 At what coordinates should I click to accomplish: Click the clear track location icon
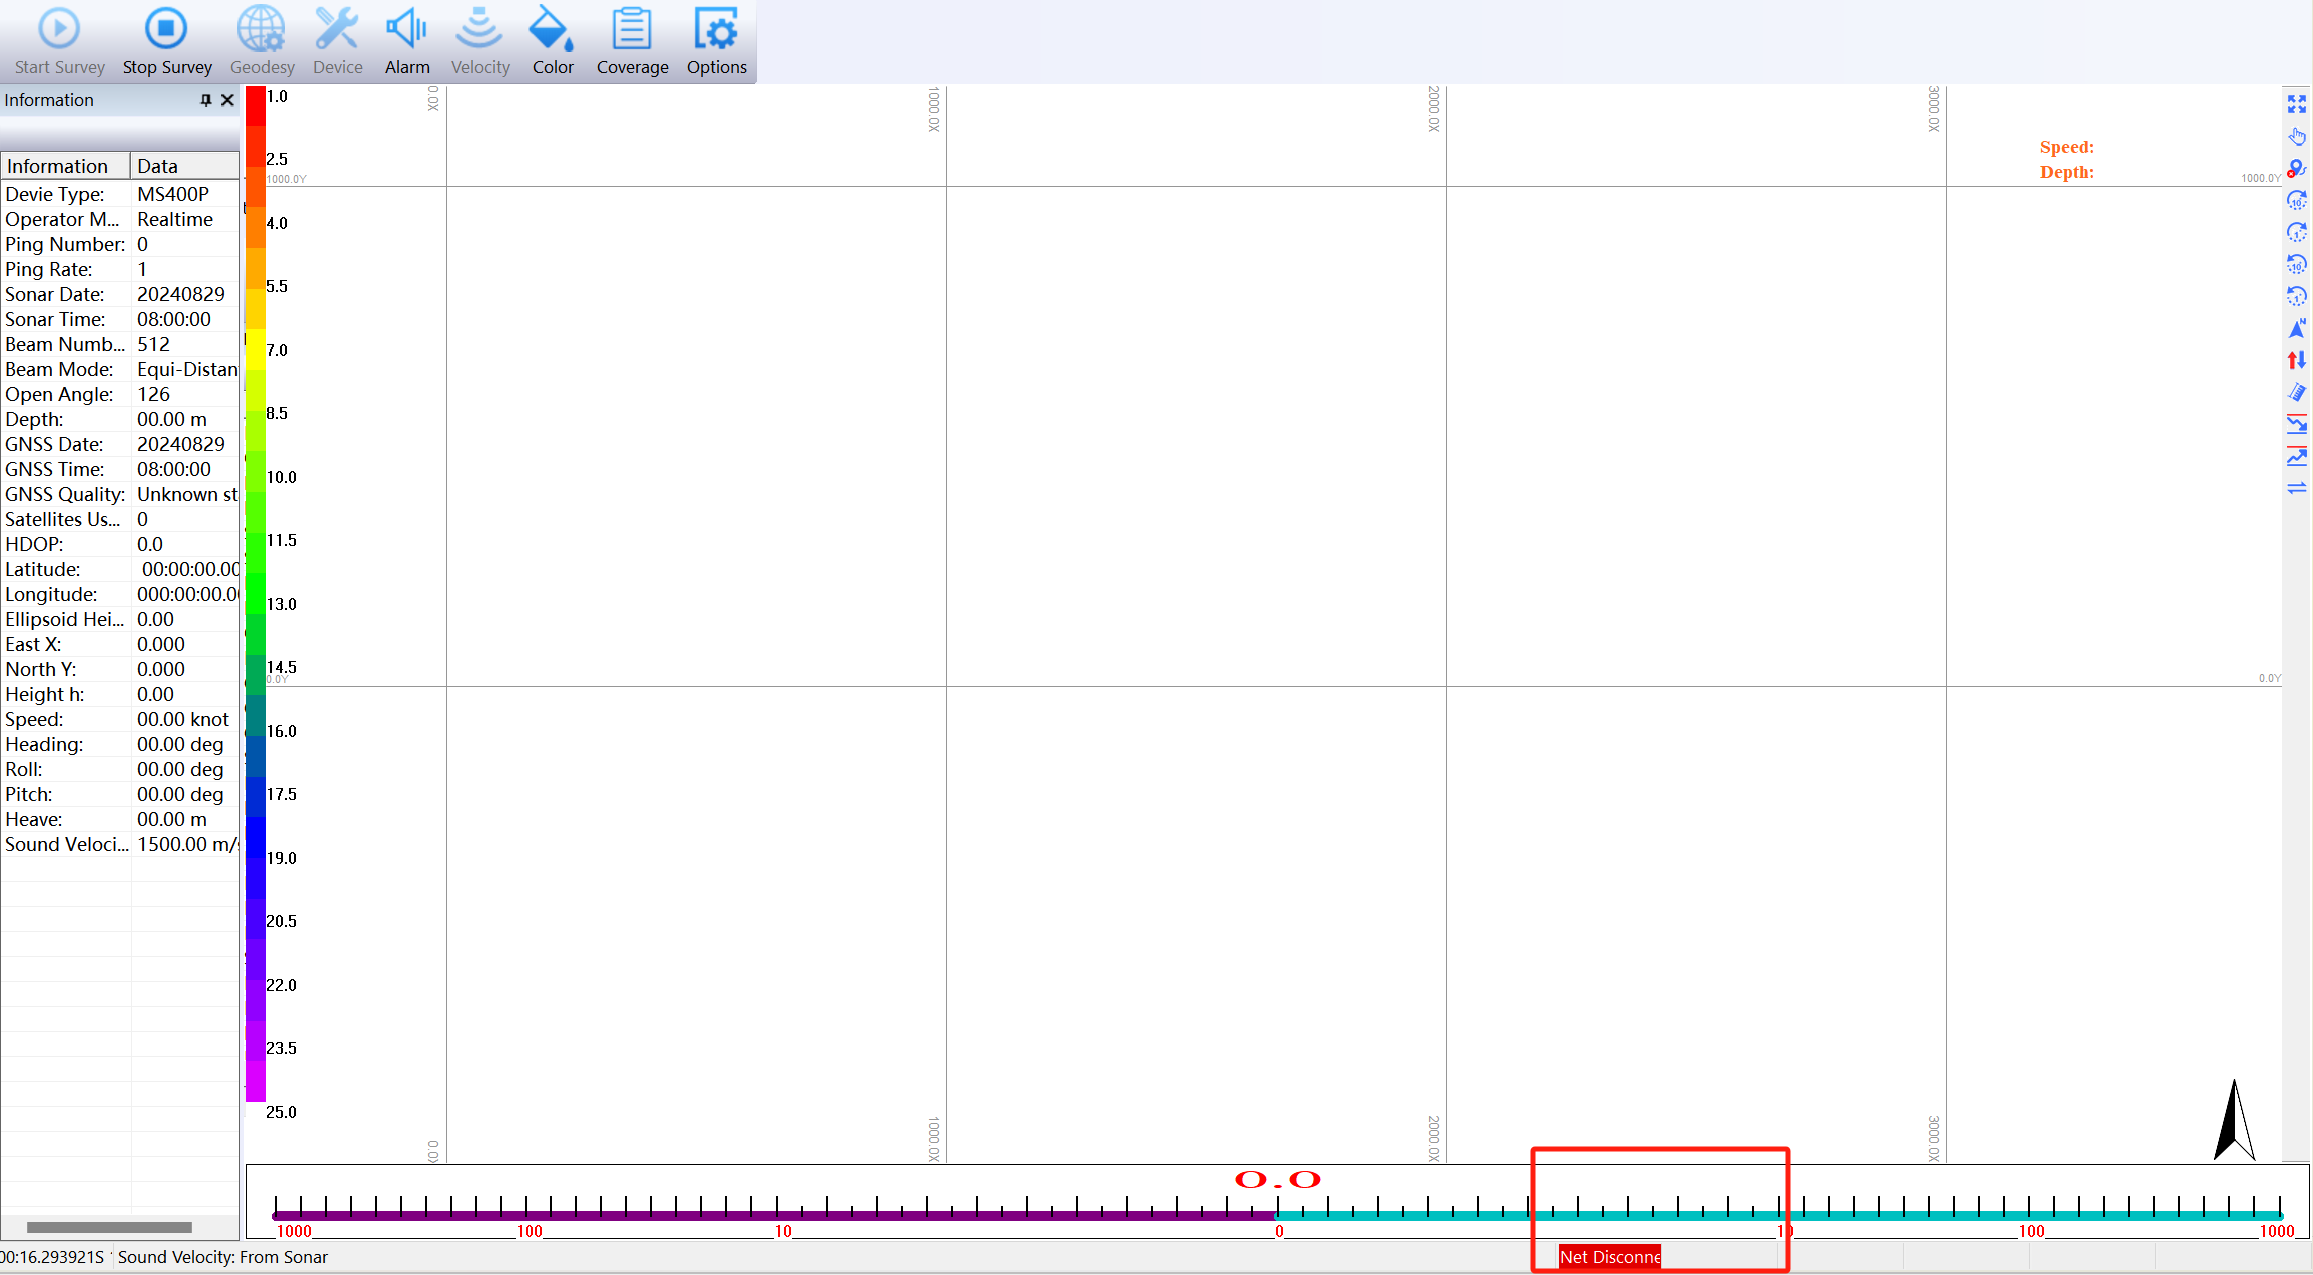(2297, 168)
